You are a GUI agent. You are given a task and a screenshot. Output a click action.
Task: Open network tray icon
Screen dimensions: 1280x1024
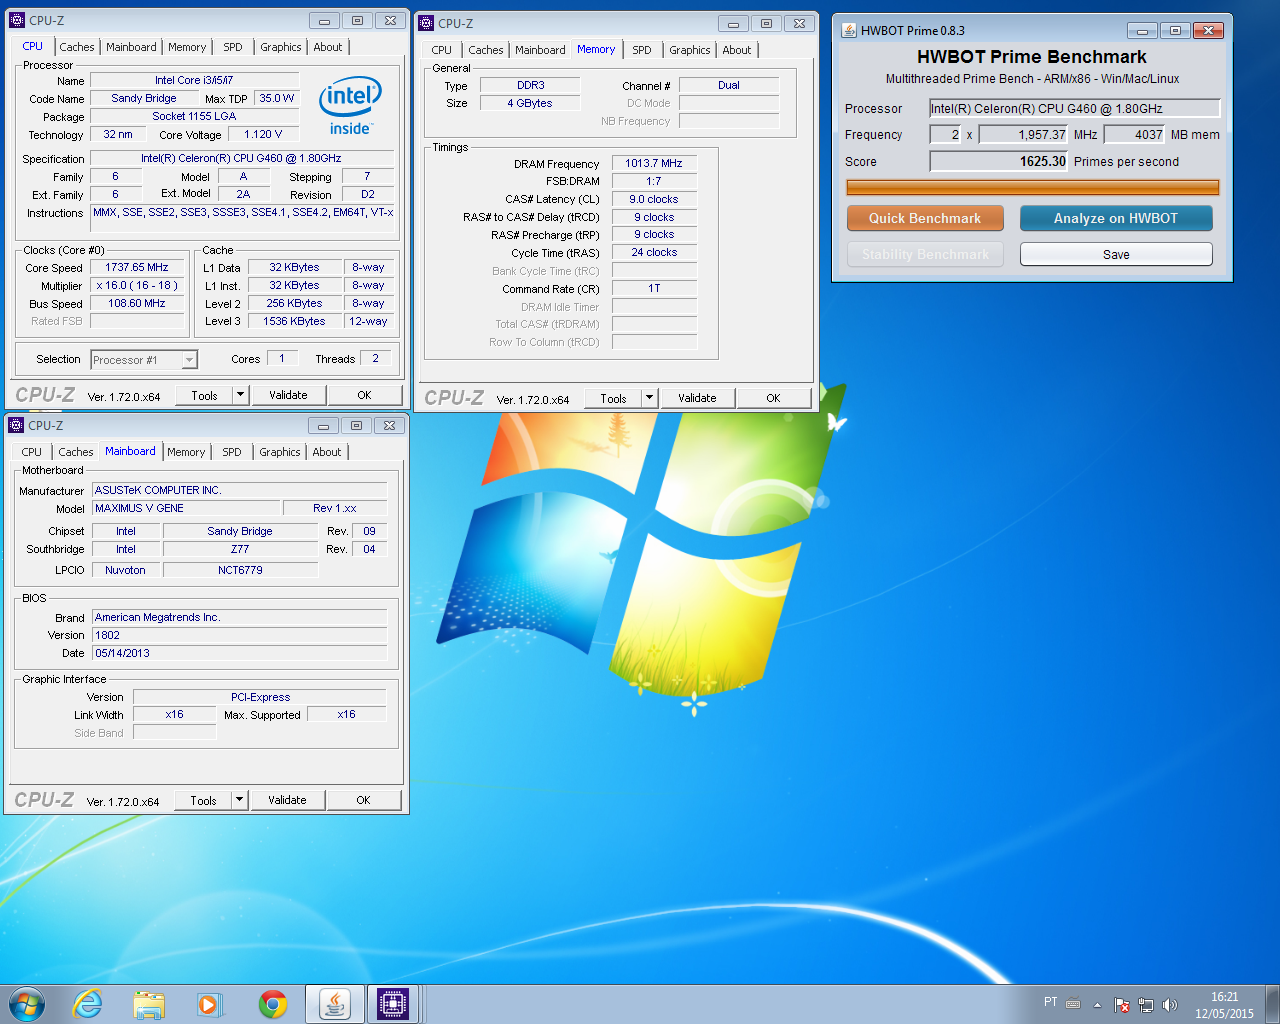[x=1146, y=1004]
